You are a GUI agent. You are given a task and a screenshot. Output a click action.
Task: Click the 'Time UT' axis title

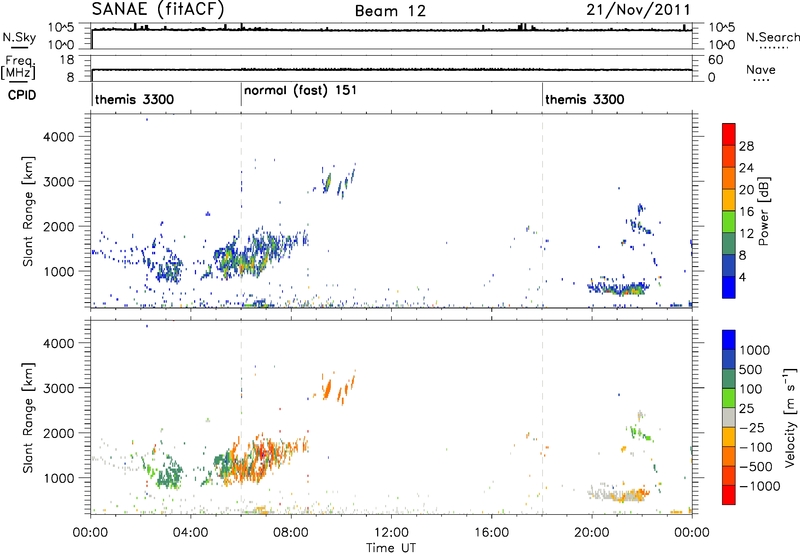[x=391, y=548]
